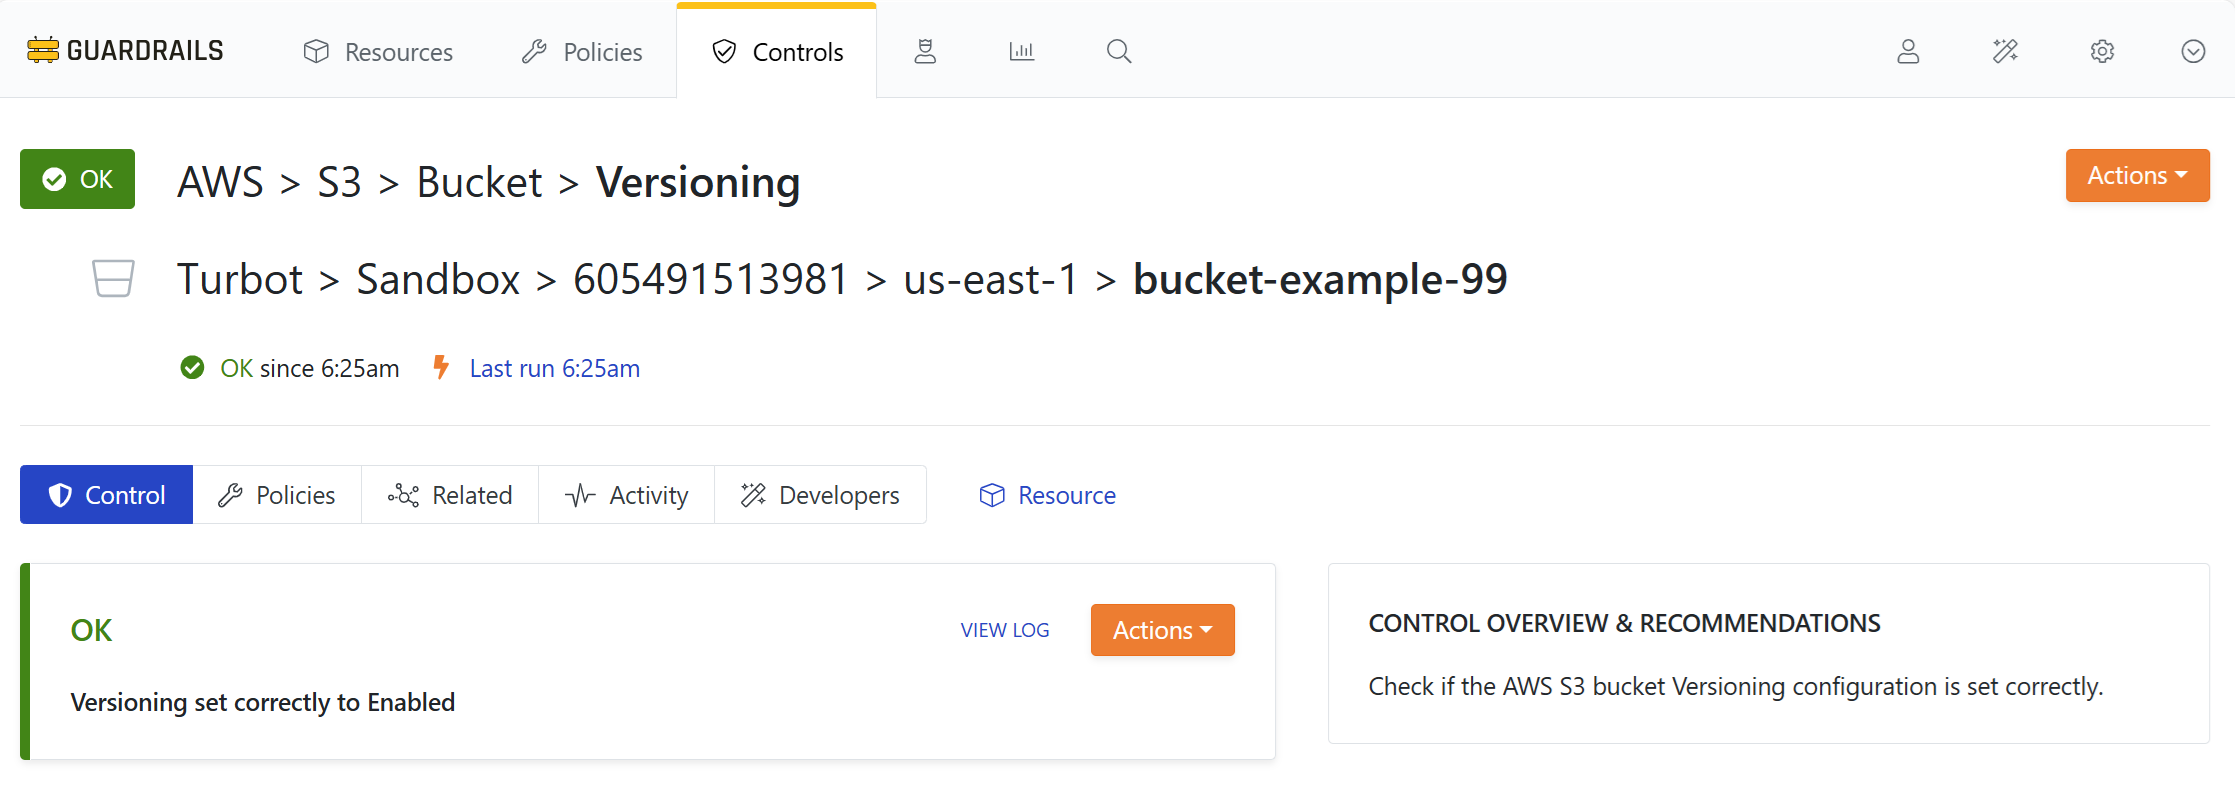Open the Policies top navigation tab
Image resolution: width=2235 pixels, height=792 pixels.
pyautogui.click(x=582, y=52)
